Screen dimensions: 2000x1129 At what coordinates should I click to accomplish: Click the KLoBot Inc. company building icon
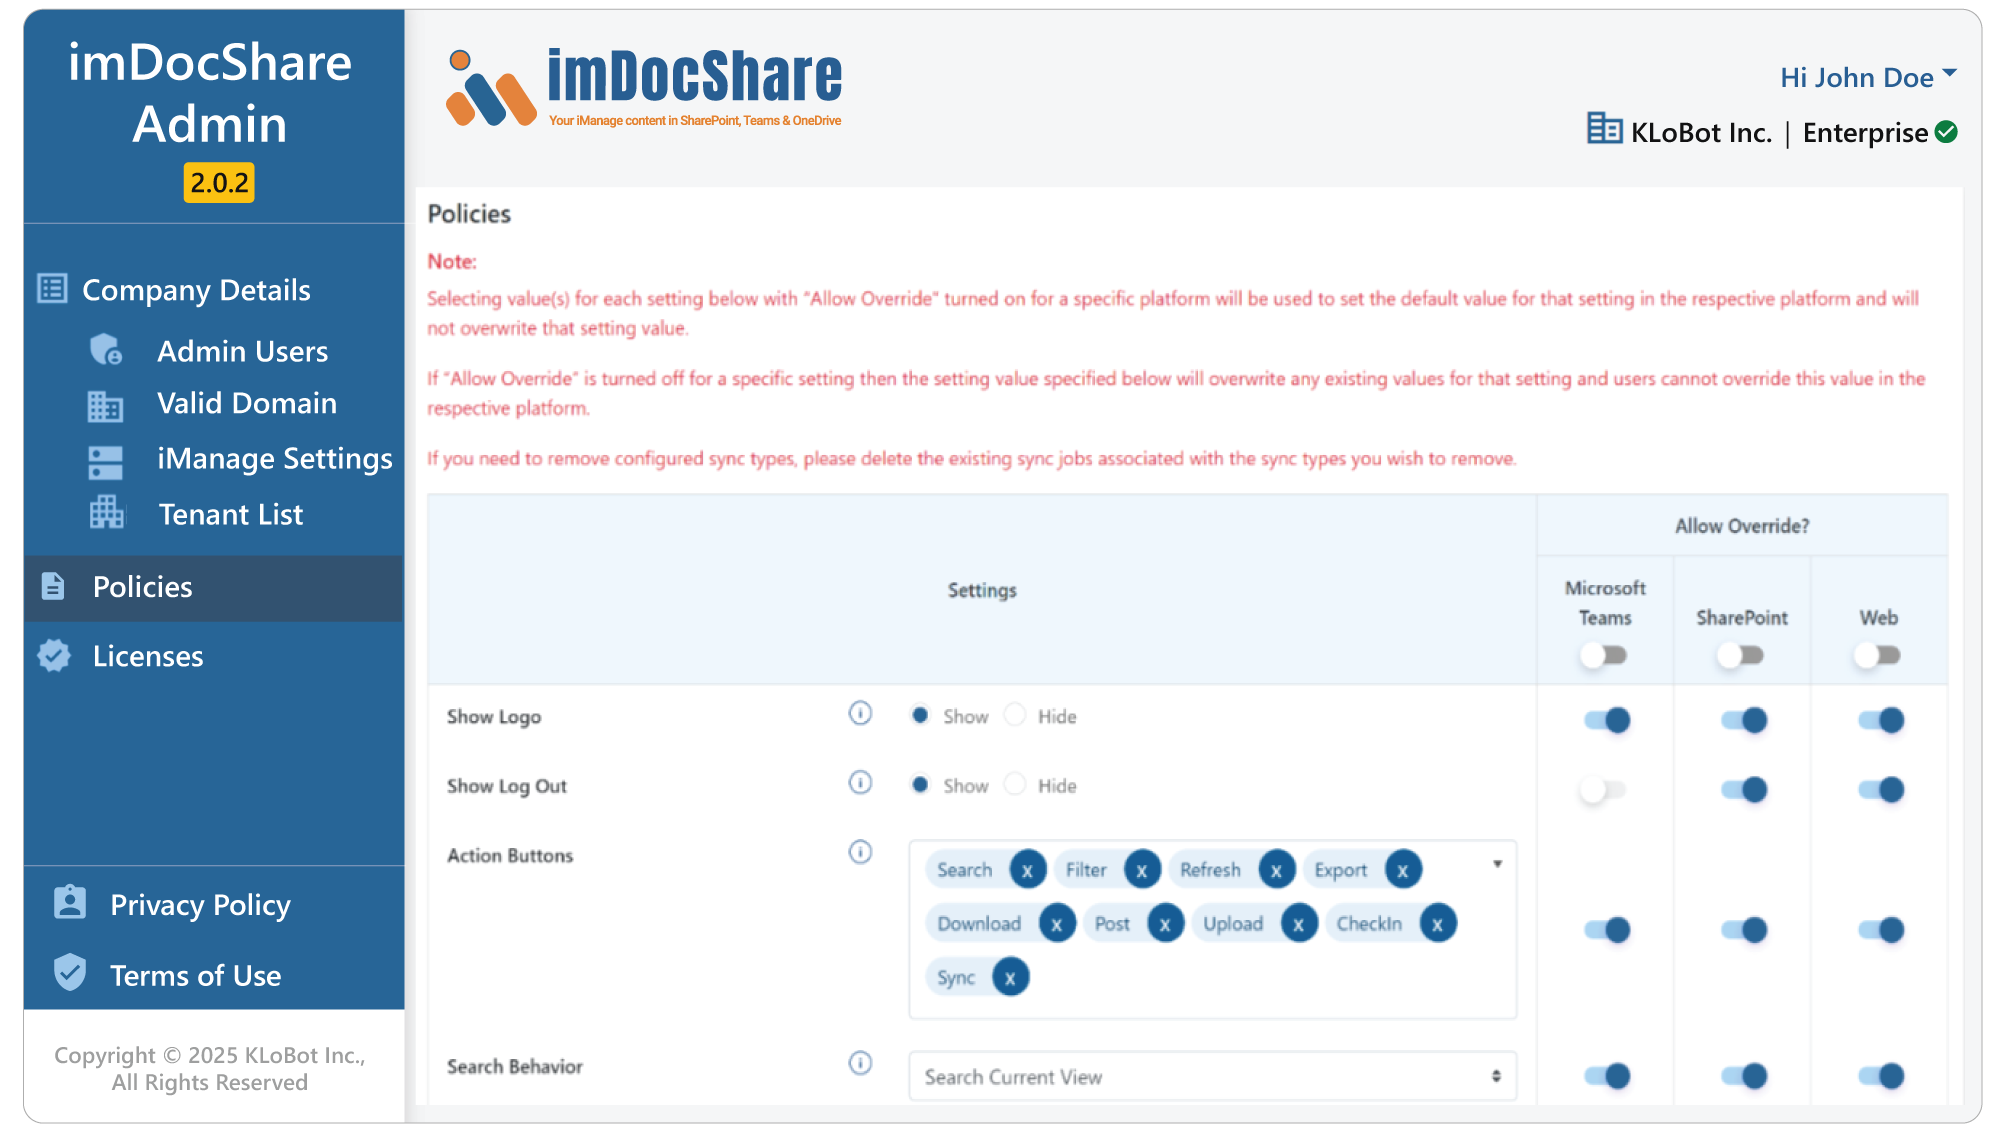(x=1604, y=129)
